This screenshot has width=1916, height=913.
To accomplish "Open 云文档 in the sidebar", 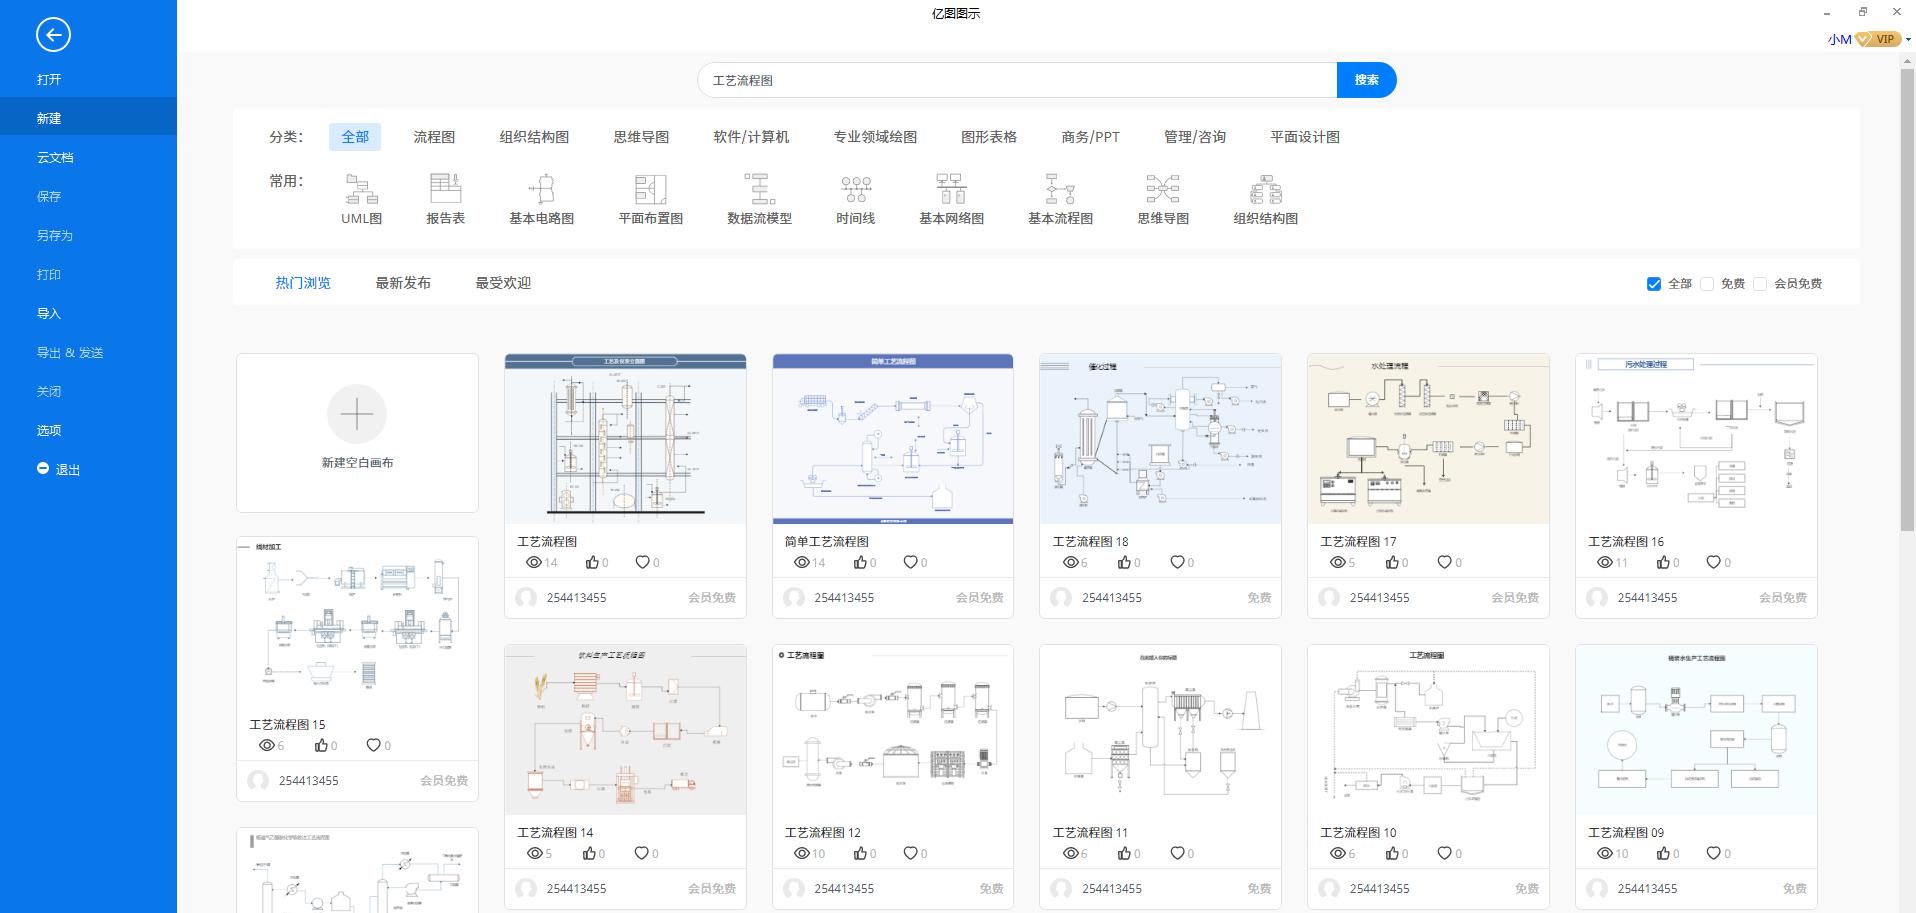I will click(x=53, y=157).
